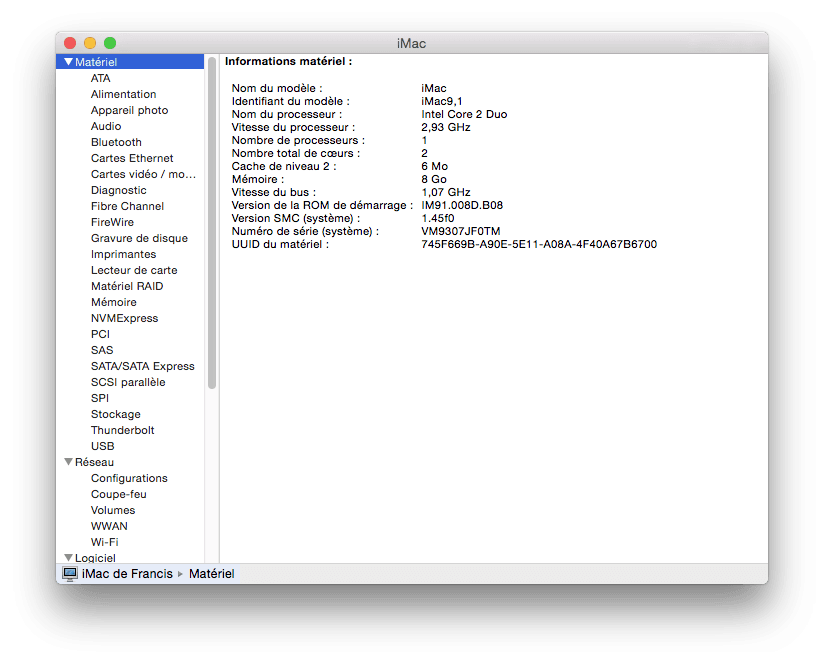Click the processor speed 2,93 GHz

pos(446,127)
